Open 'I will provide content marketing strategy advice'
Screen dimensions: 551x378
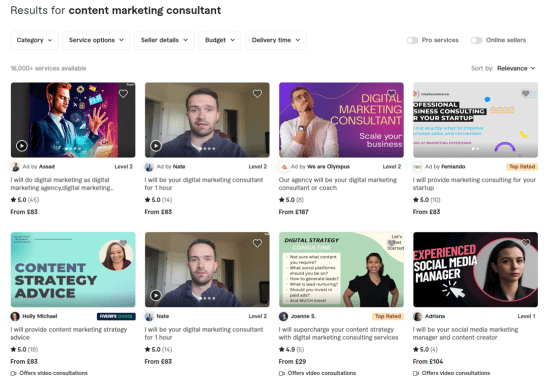(x=69, y=333)
